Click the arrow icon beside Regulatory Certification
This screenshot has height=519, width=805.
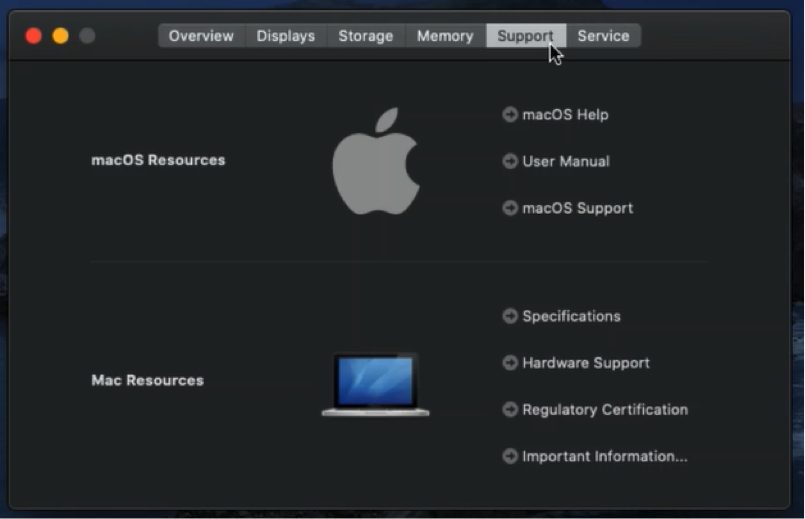510,410
